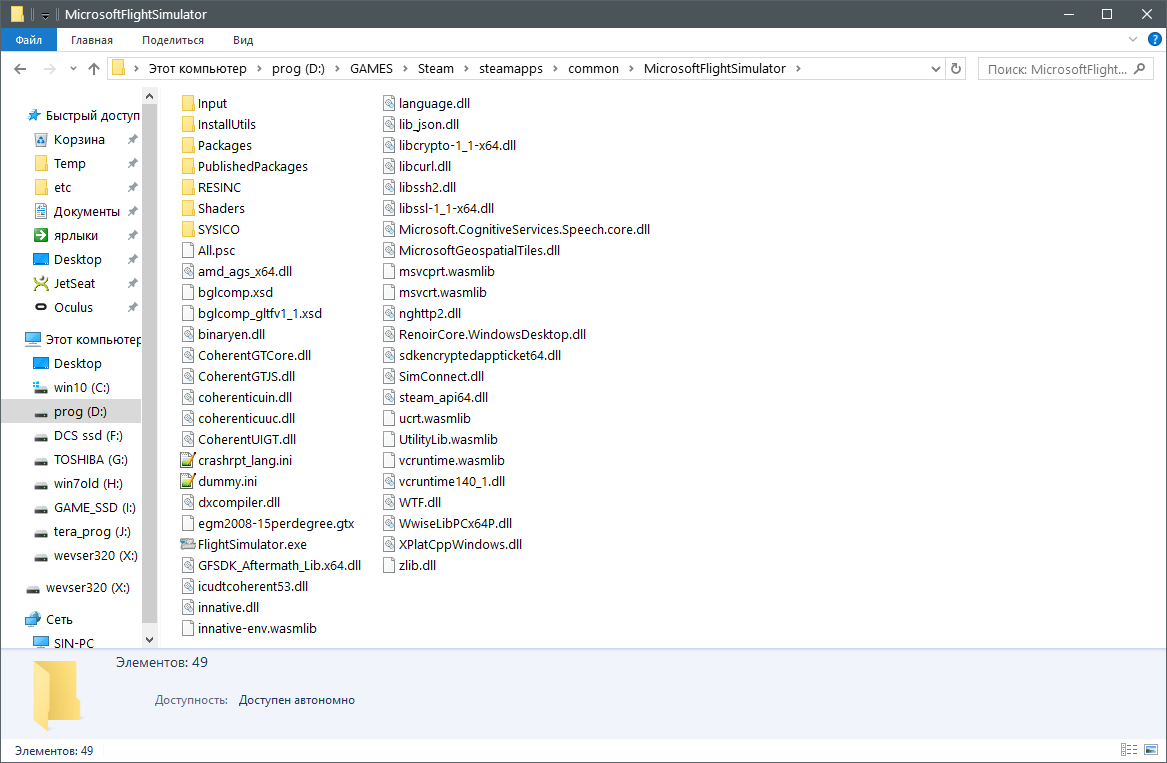Image resolution: width=1167 pixels, height=763 pixels.
Task: Select the Input folder icon
Action: pyautogui.click(x=188, y=103)
